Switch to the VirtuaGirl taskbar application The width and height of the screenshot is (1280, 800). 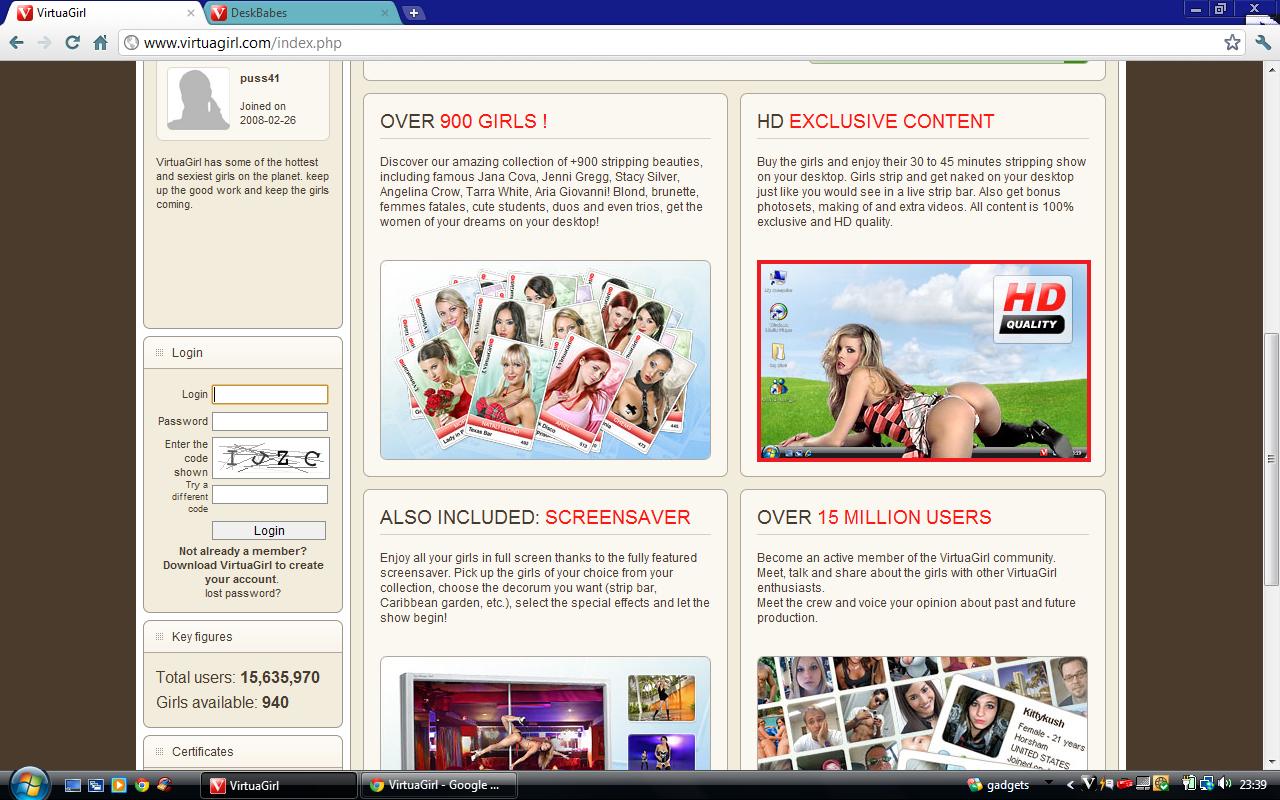(279, 785)
